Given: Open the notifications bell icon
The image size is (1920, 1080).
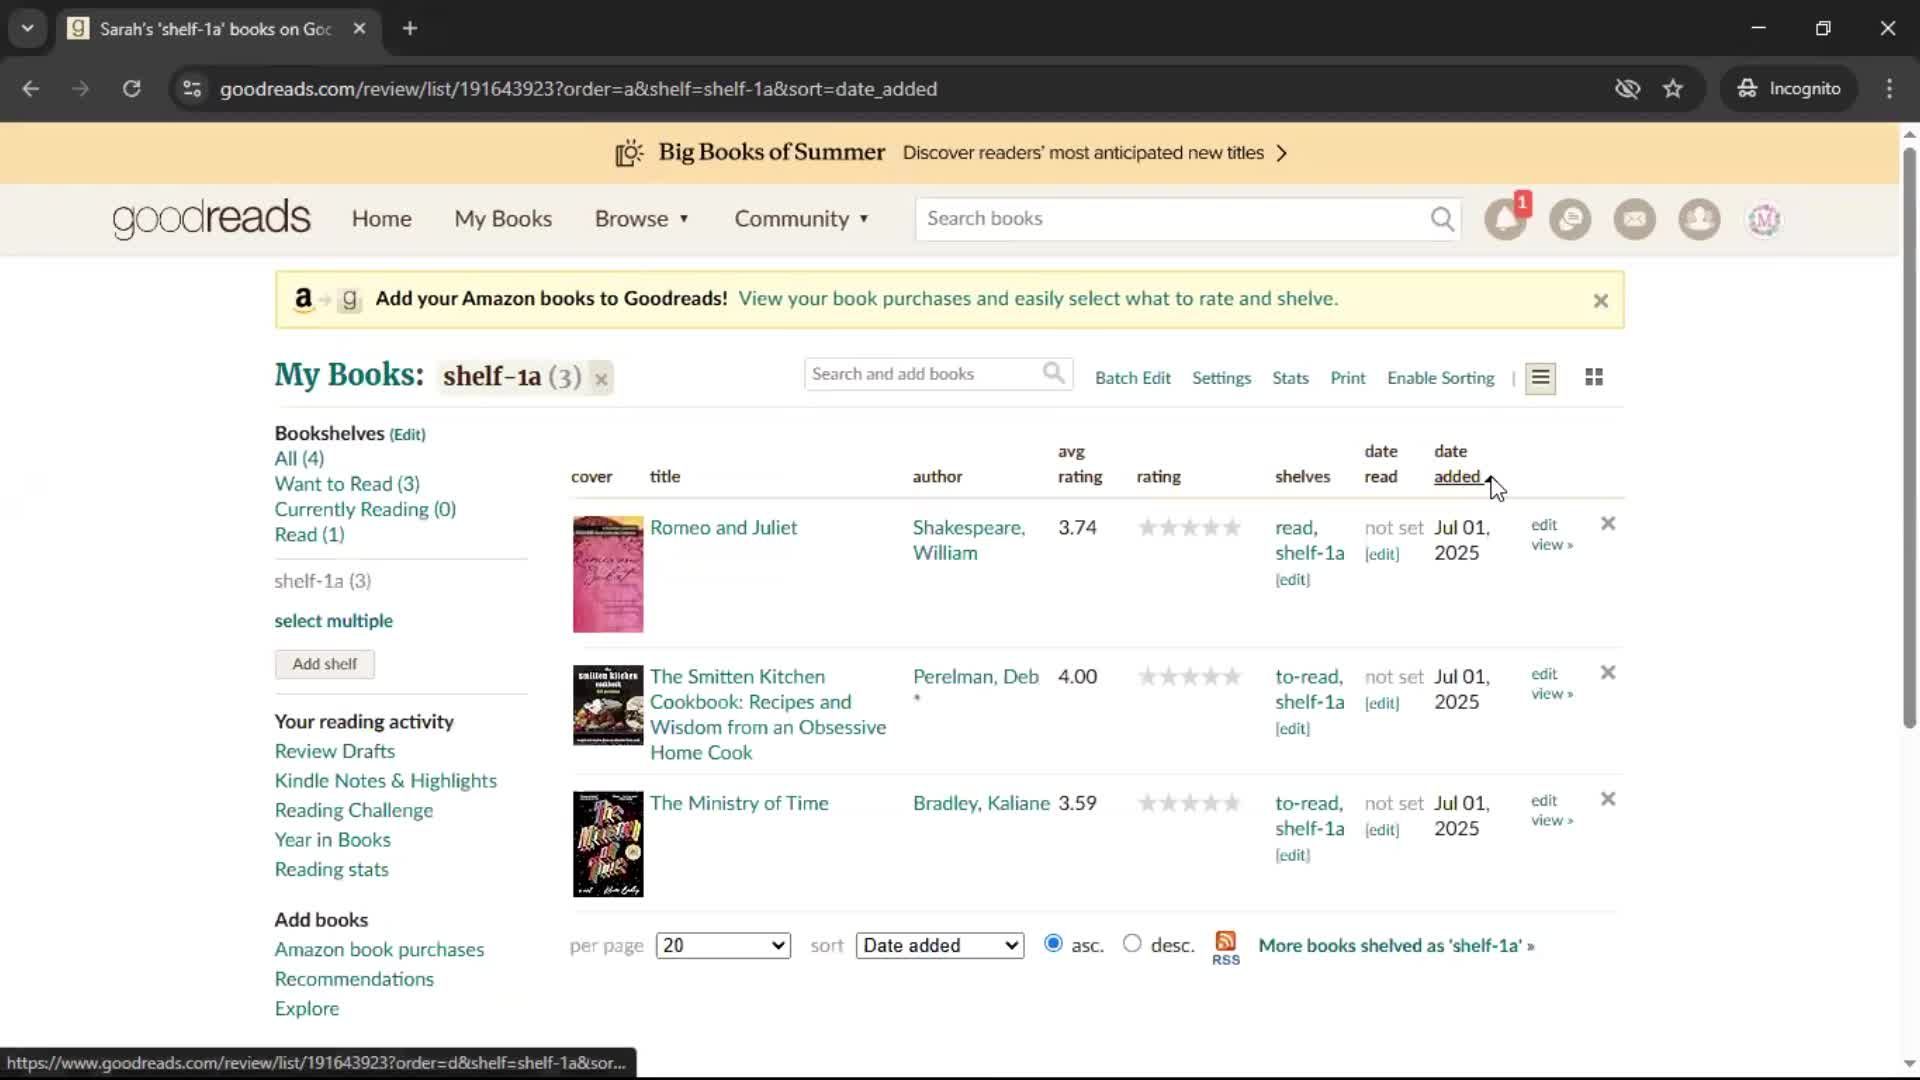Looking at the screenshot, I should coord(1505,219).
